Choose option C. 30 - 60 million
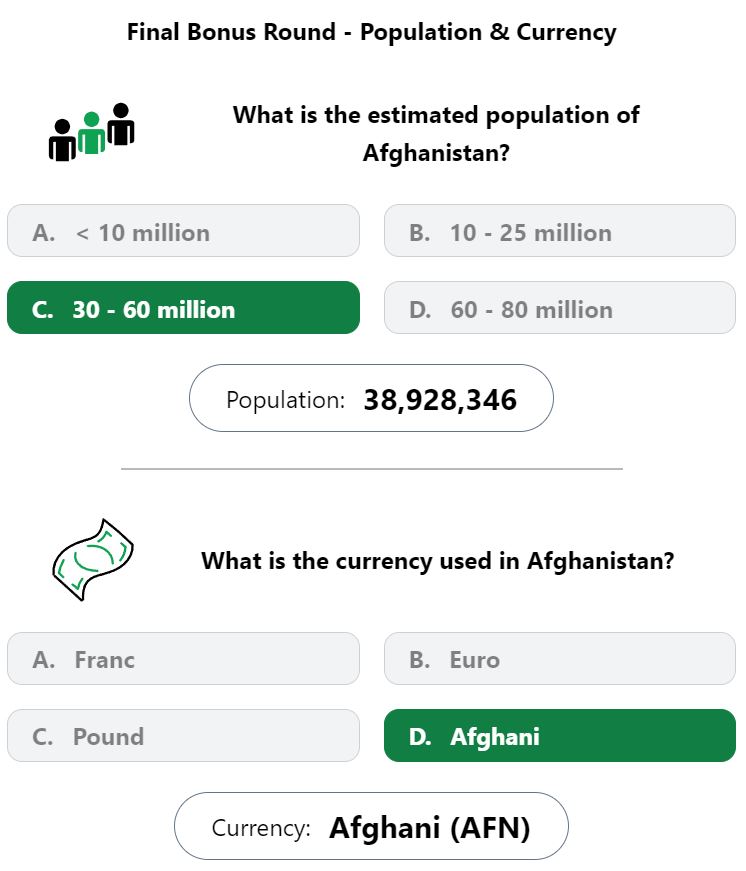The width and height of the screenshot is (746, 871). coord(183,308)
